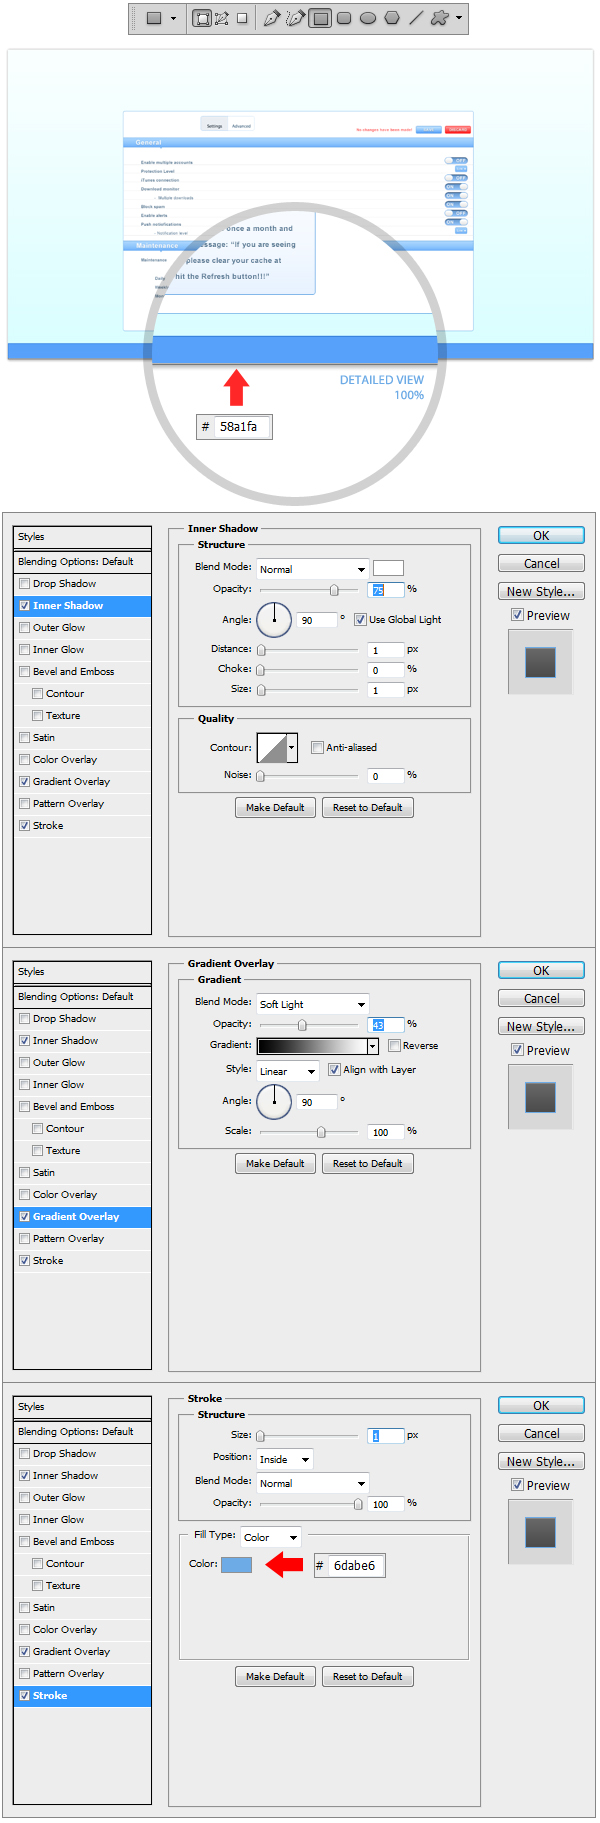Select the Custom Shape tool icon
600x1823 pixels.
[440, 18]
